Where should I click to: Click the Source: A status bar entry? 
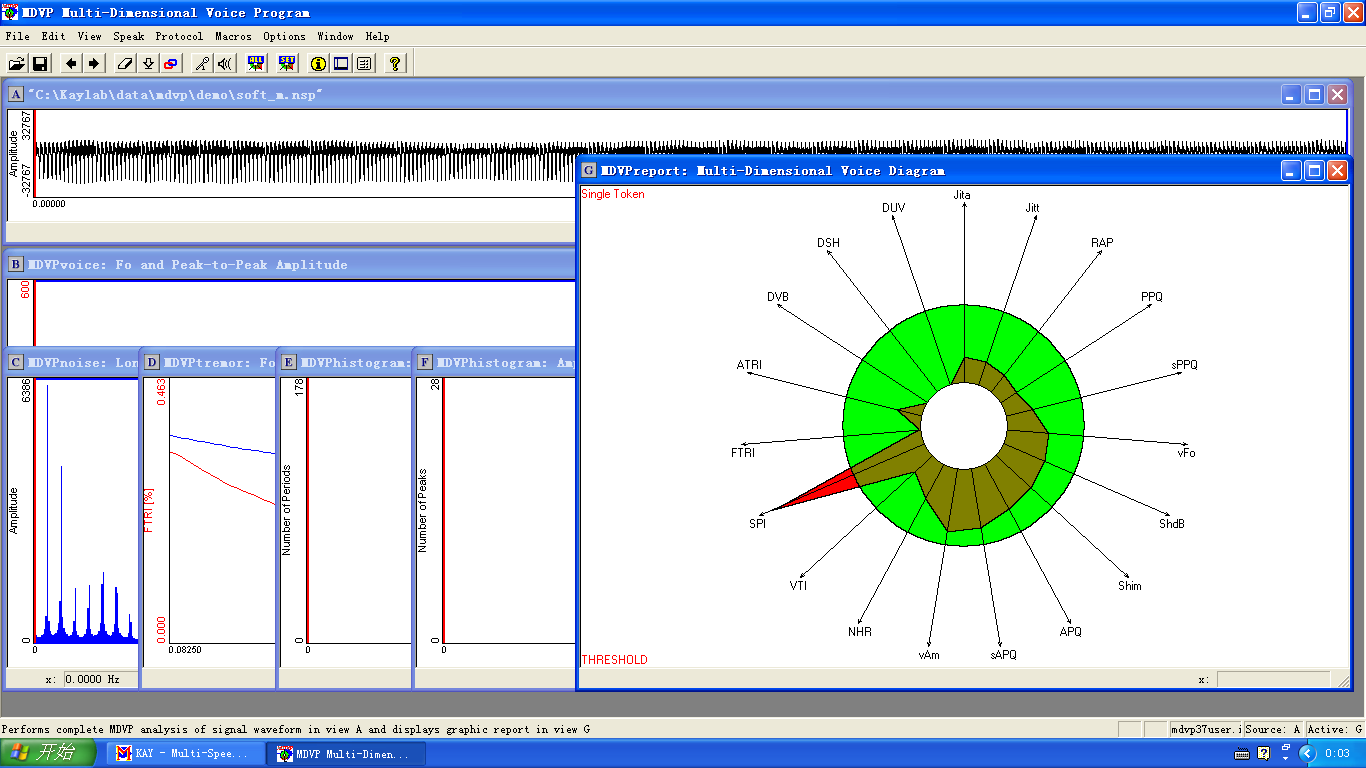point(1273,730)
